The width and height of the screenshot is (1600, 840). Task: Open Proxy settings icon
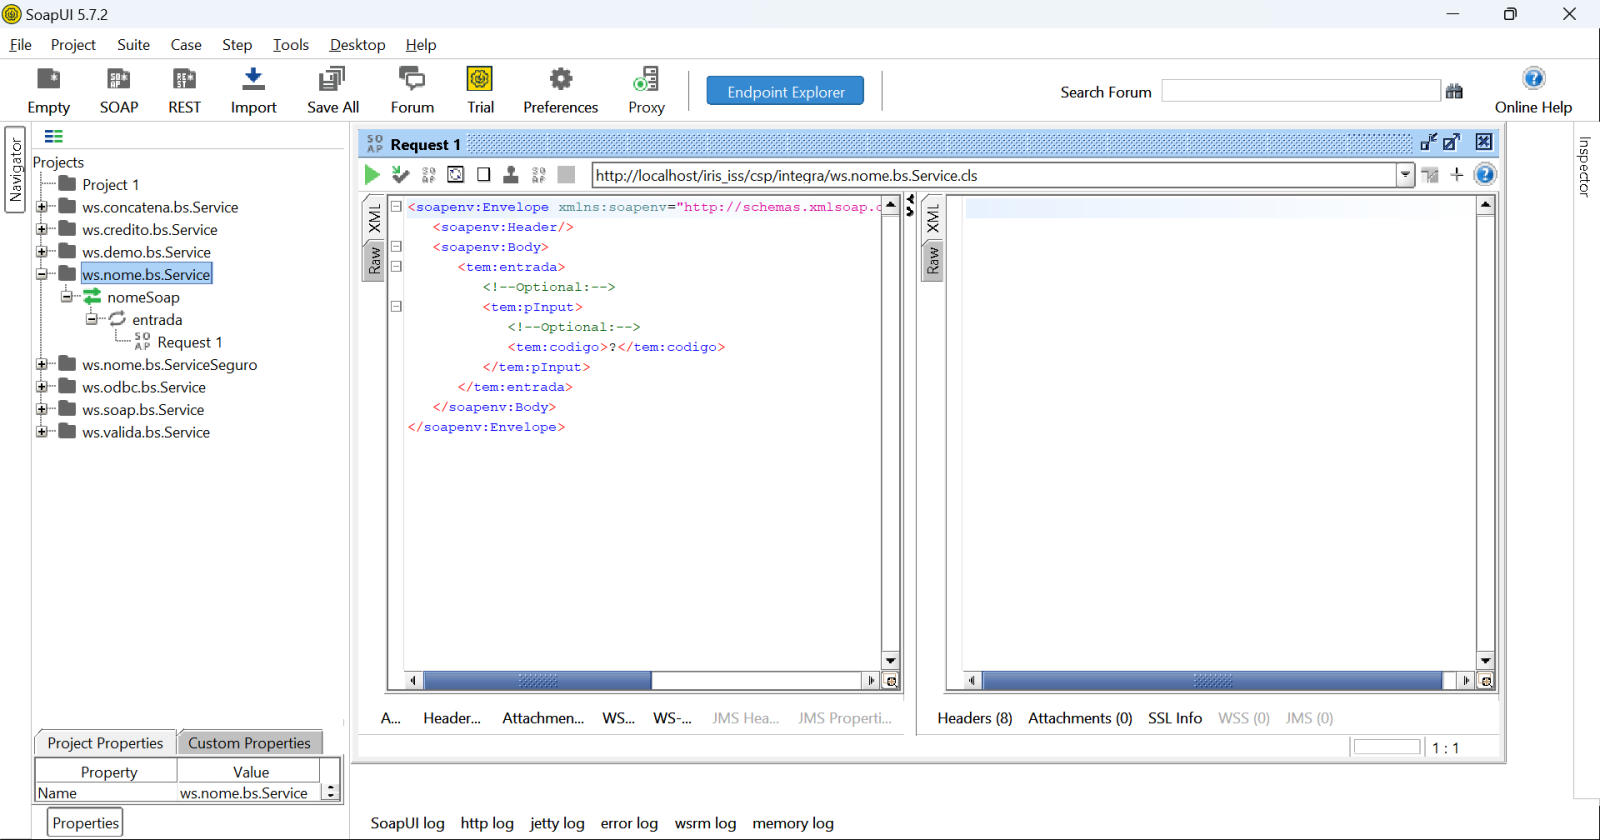(646, 80)
